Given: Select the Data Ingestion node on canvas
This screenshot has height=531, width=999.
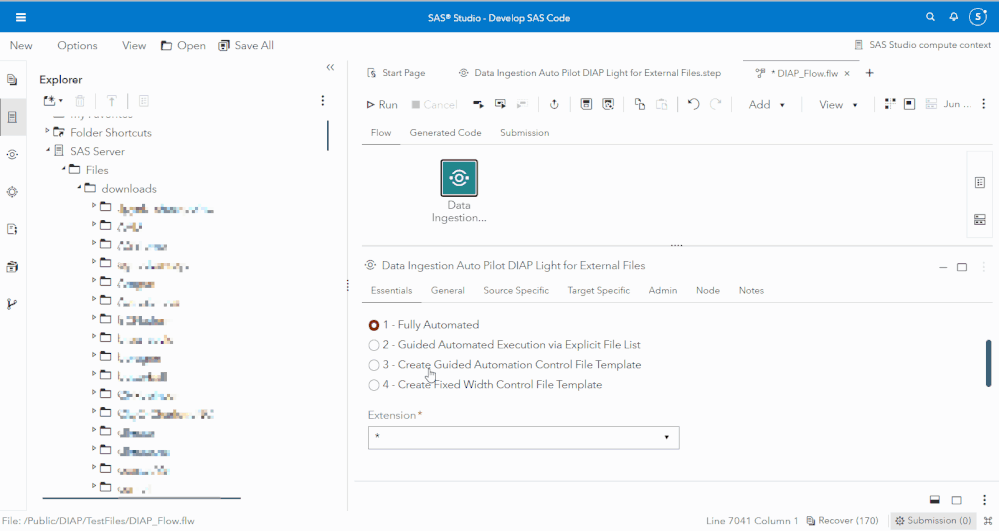Looking at the screenshot, I should (459, 178).
